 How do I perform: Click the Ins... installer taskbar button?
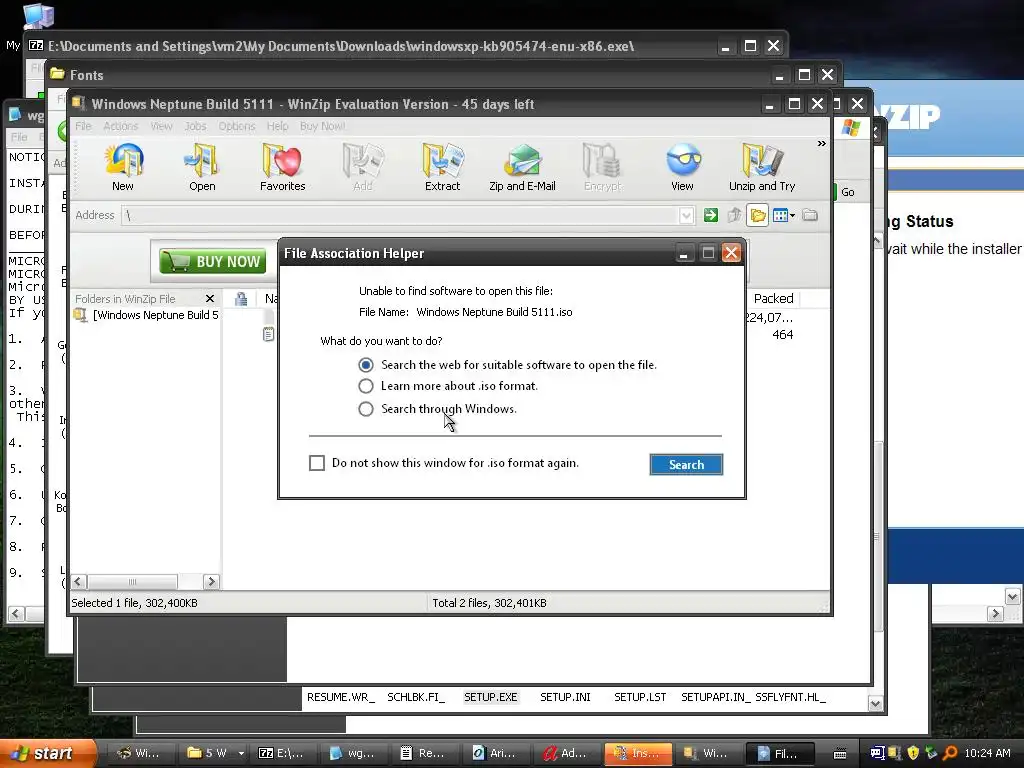coord(636,753)
